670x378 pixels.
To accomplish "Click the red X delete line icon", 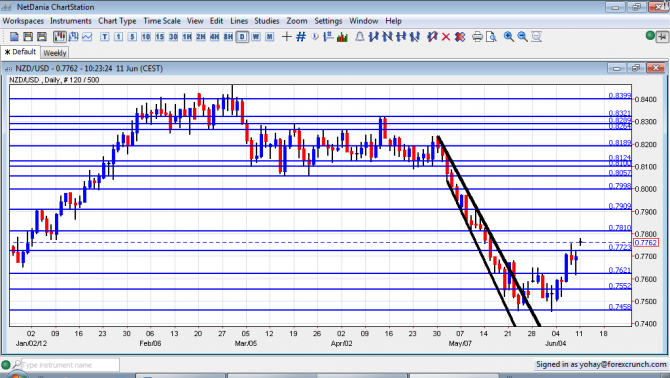I will tap(446, 37).
